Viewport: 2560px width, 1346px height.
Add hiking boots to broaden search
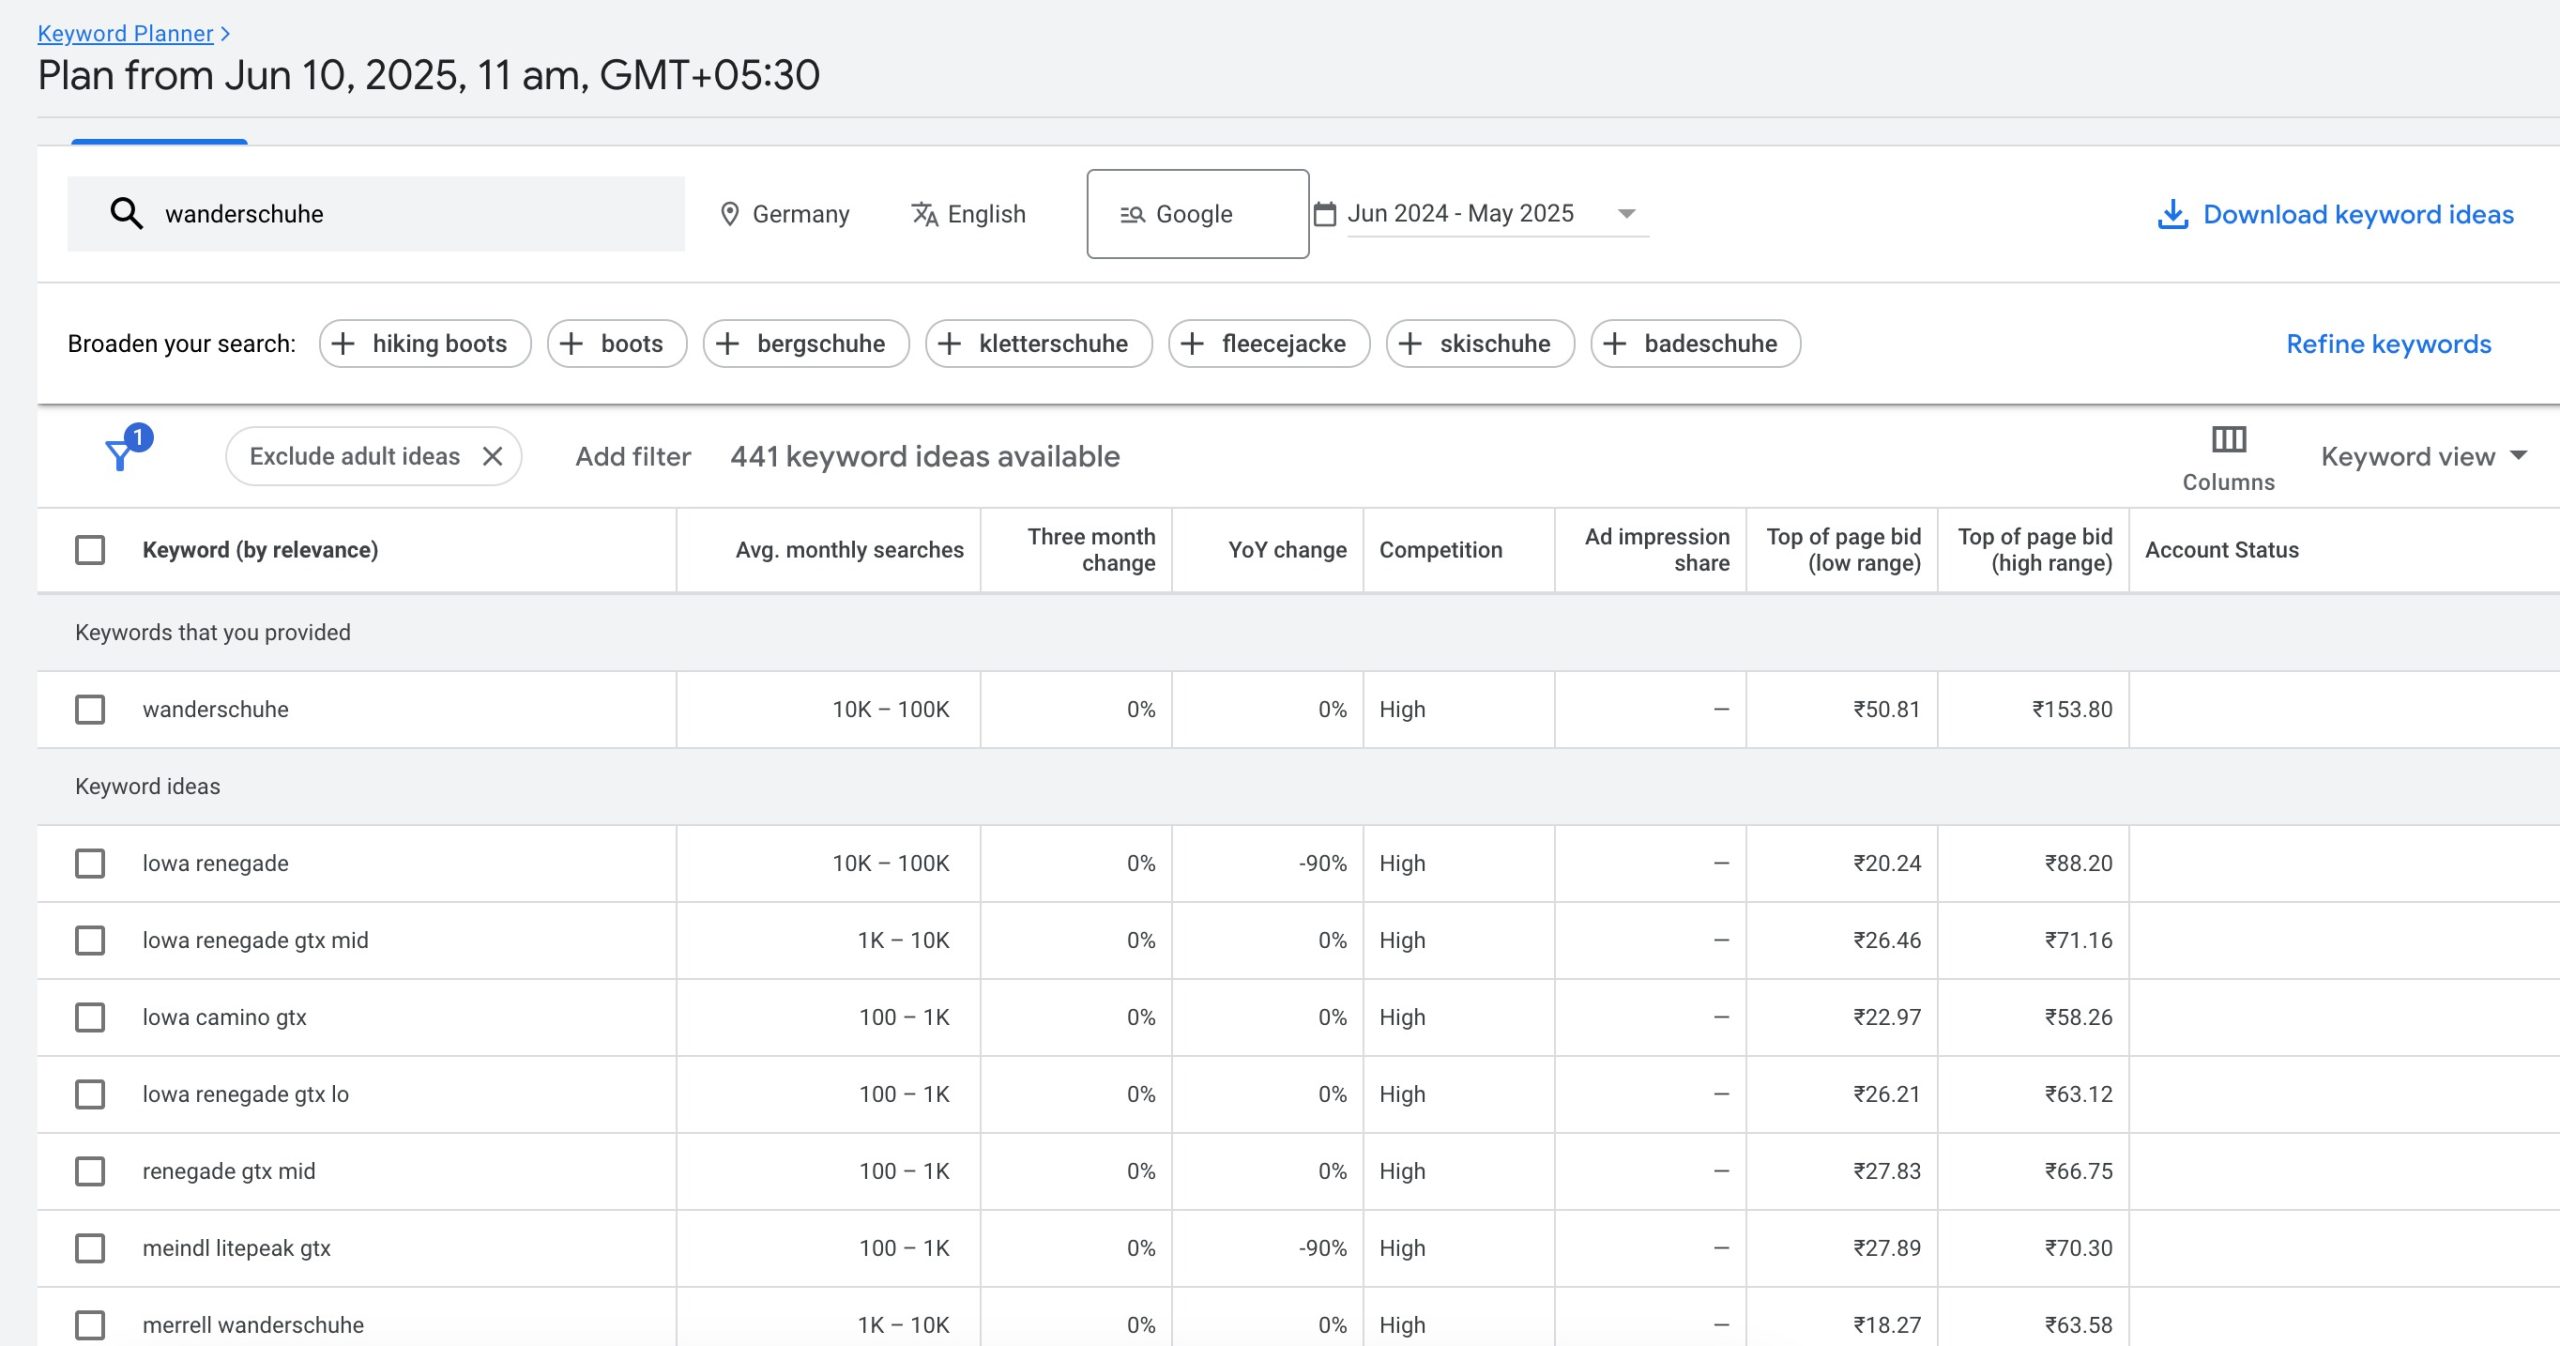424,344
